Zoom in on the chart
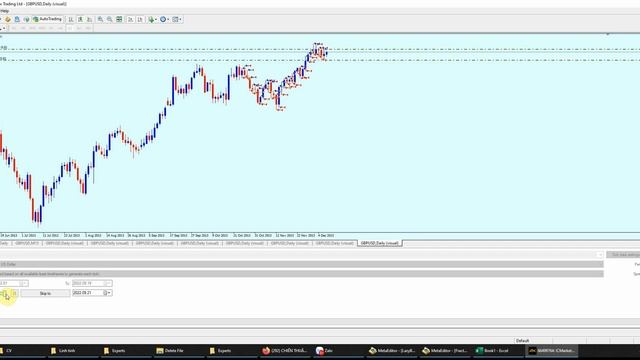640x360 pixels. (100, 19)
